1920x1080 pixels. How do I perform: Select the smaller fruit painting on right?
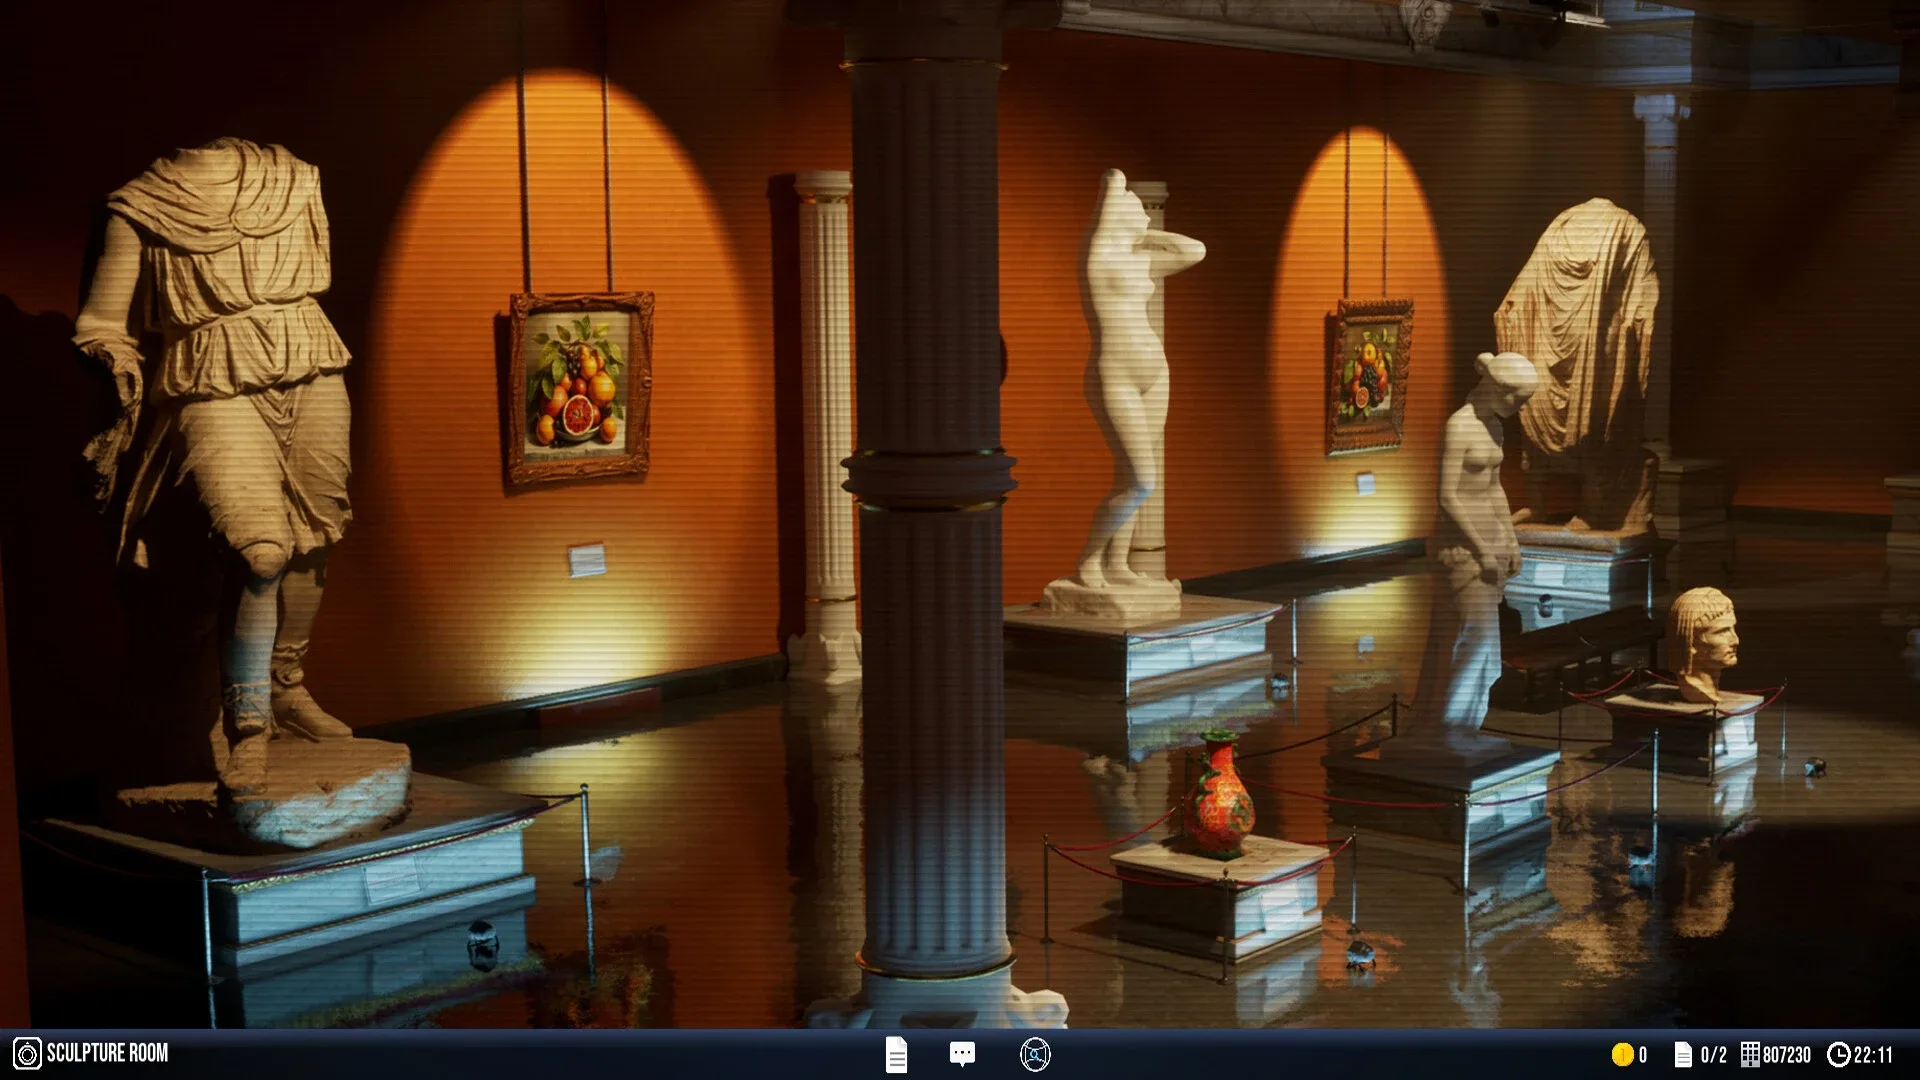pos(1369,376)
